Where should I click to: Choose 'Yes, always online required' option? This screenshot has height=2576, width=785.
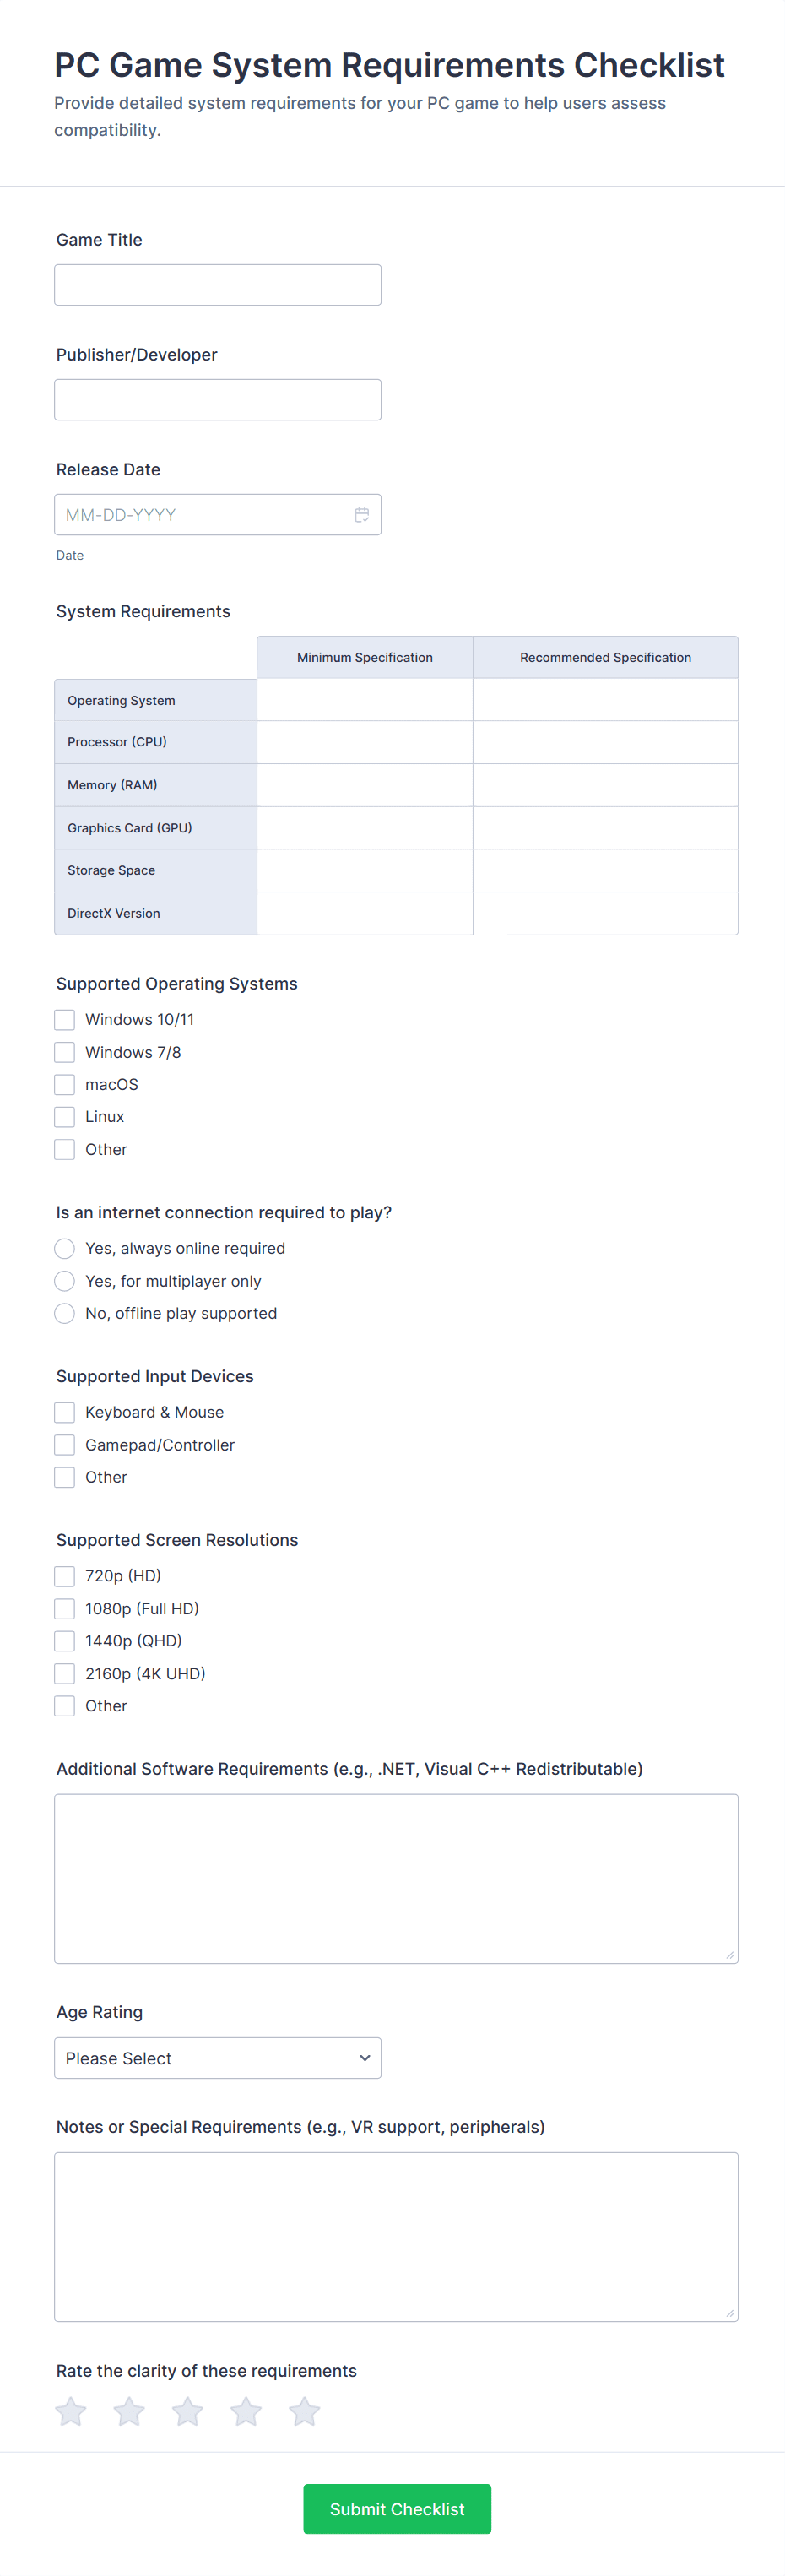coord(65,1249)
